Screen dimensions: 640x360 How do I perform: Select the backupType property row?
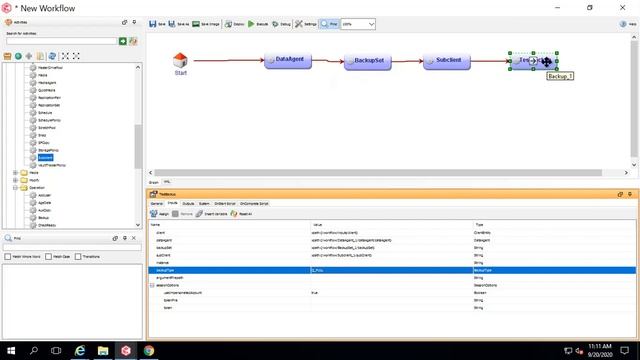392,270
